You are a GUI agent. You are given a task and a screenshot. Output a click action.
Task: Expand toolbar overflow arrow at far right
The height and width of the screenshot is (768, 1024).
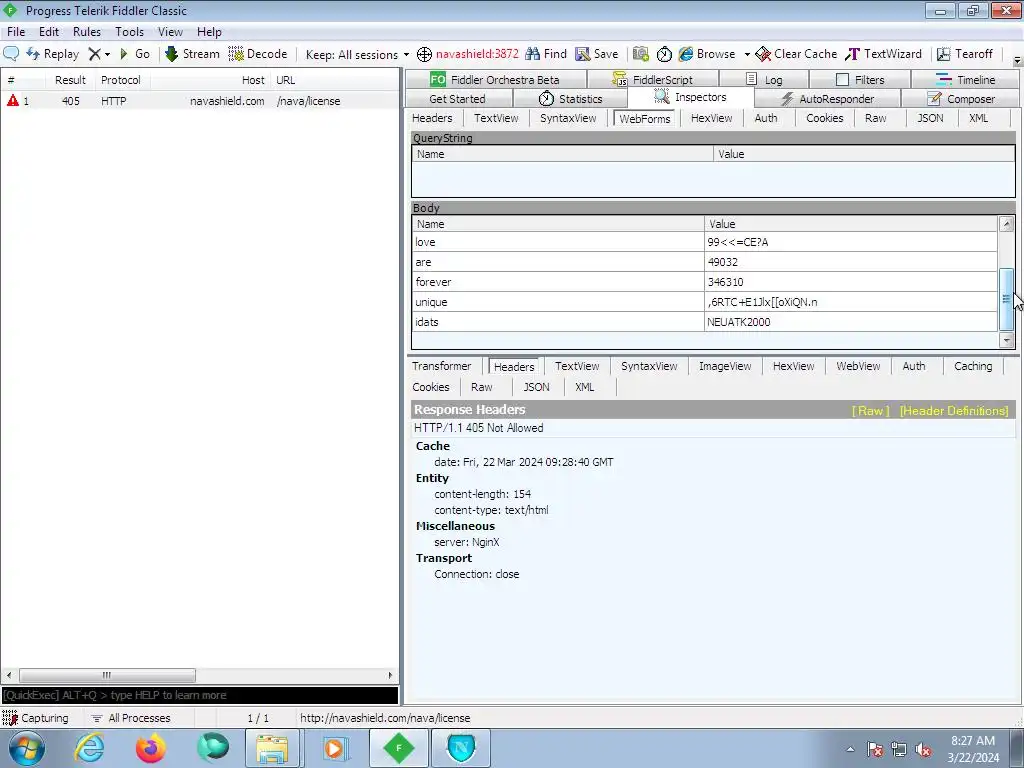(1017, 60)
